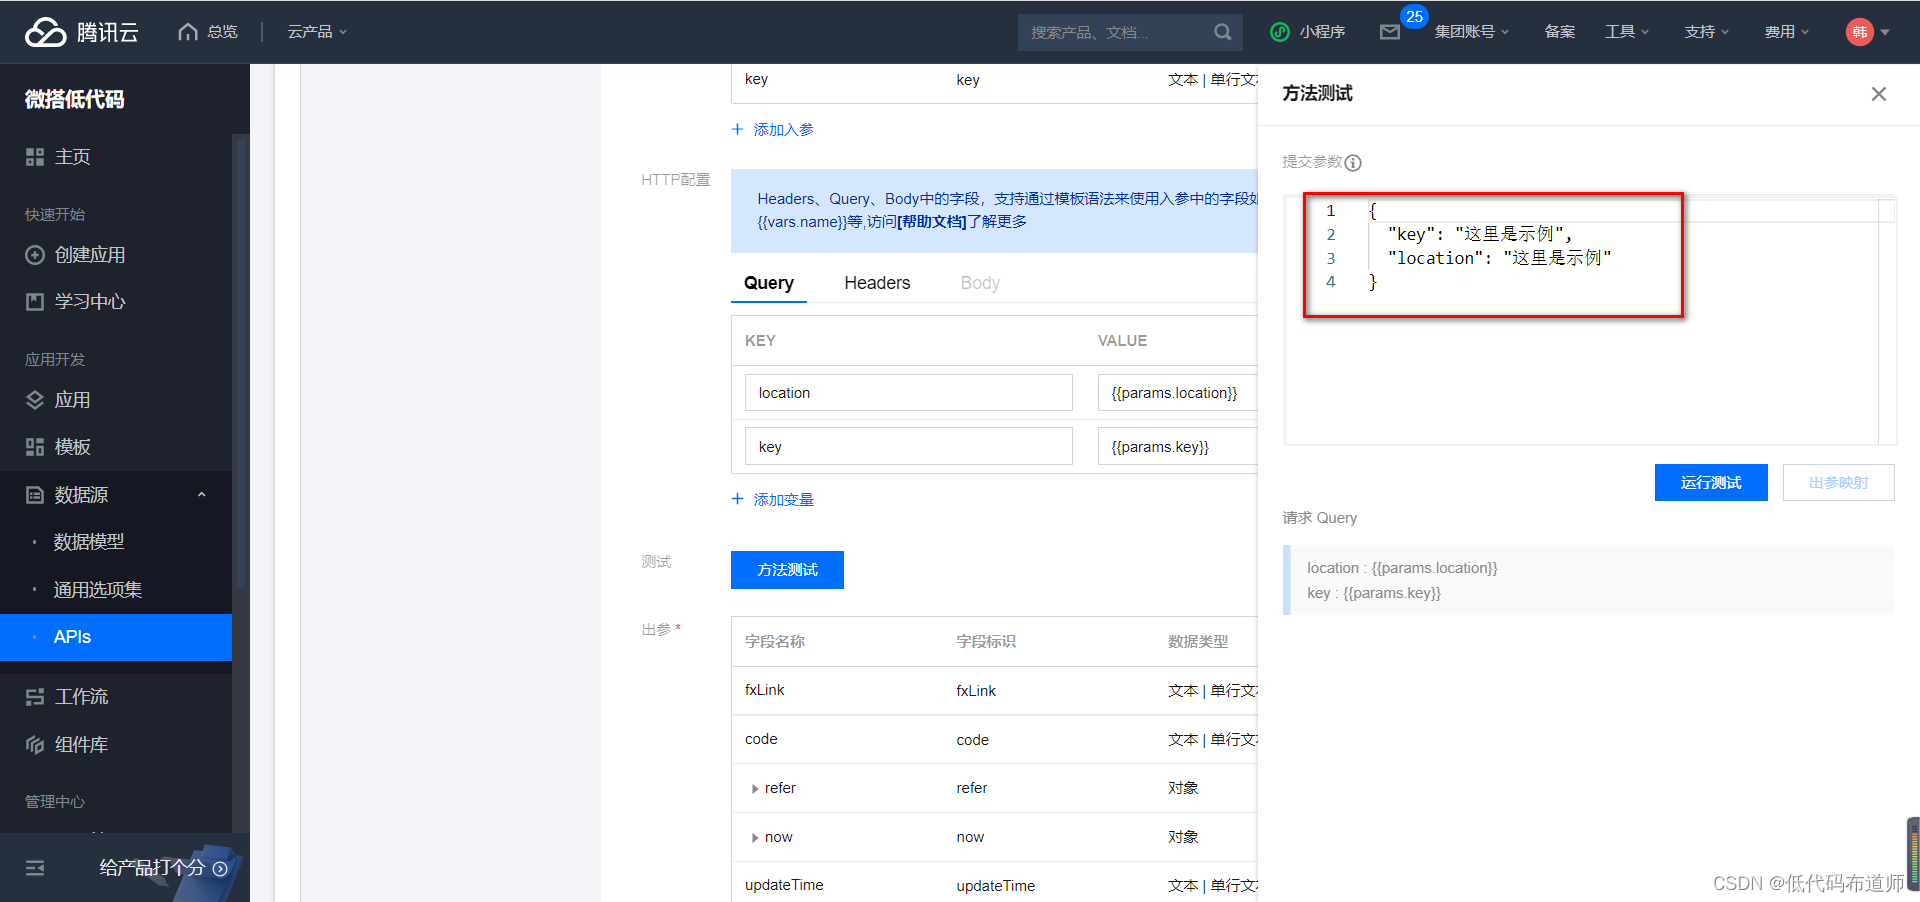Click the 添加入参 link
Screen dimensions: 1920x902
tap(784, 130)
